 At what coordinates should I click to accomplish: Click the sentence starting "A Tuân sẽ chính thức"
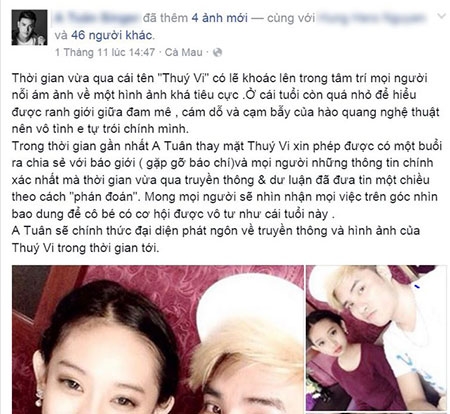pyautogui.click(x=216, y=231)
